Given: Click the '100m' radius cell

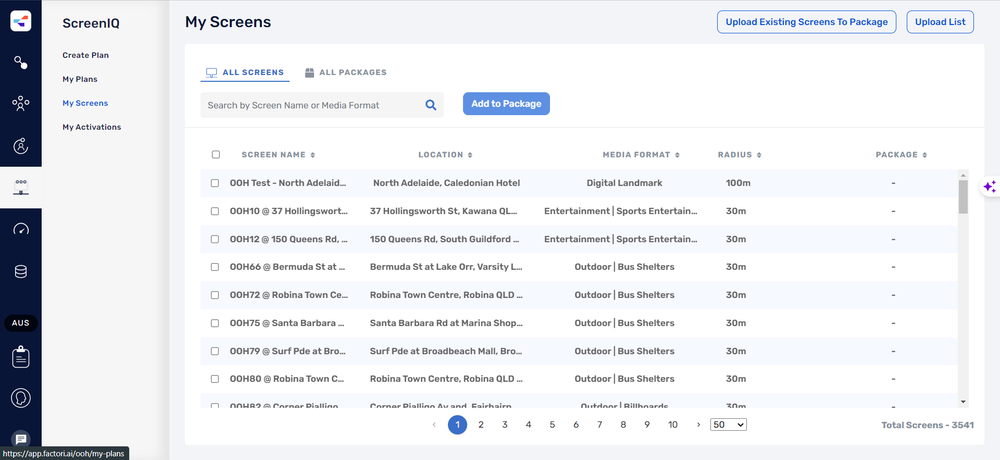Looking at the screenshot, I should (738, 183).
